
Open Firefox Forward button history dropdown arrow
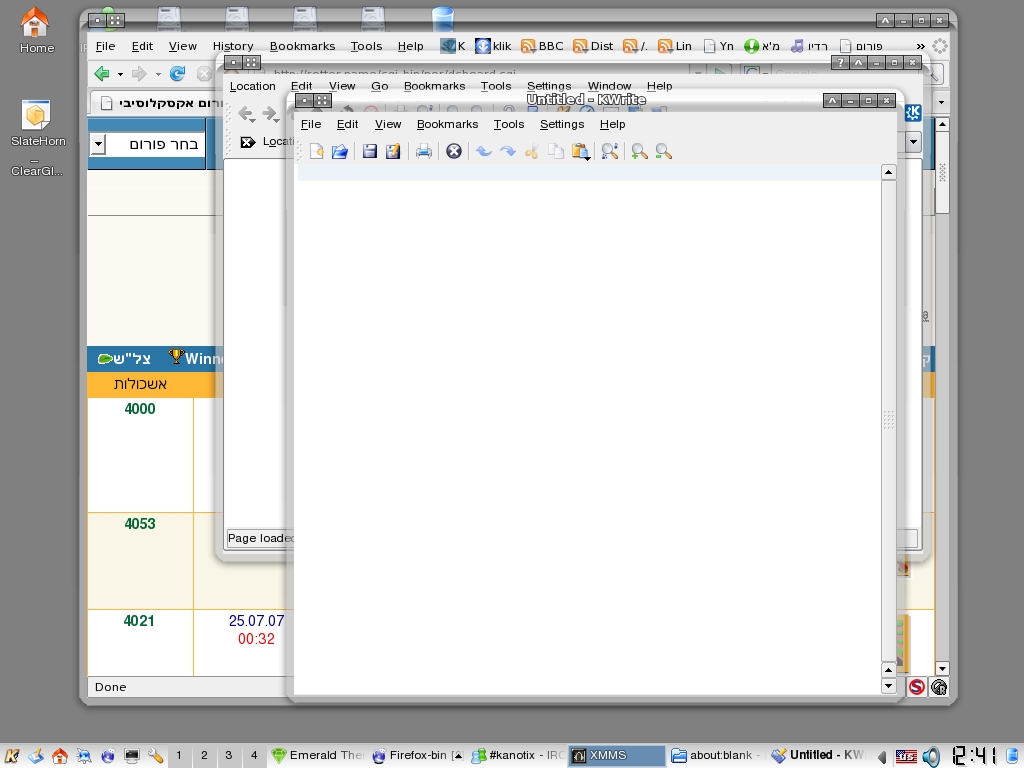coord(158,74)
